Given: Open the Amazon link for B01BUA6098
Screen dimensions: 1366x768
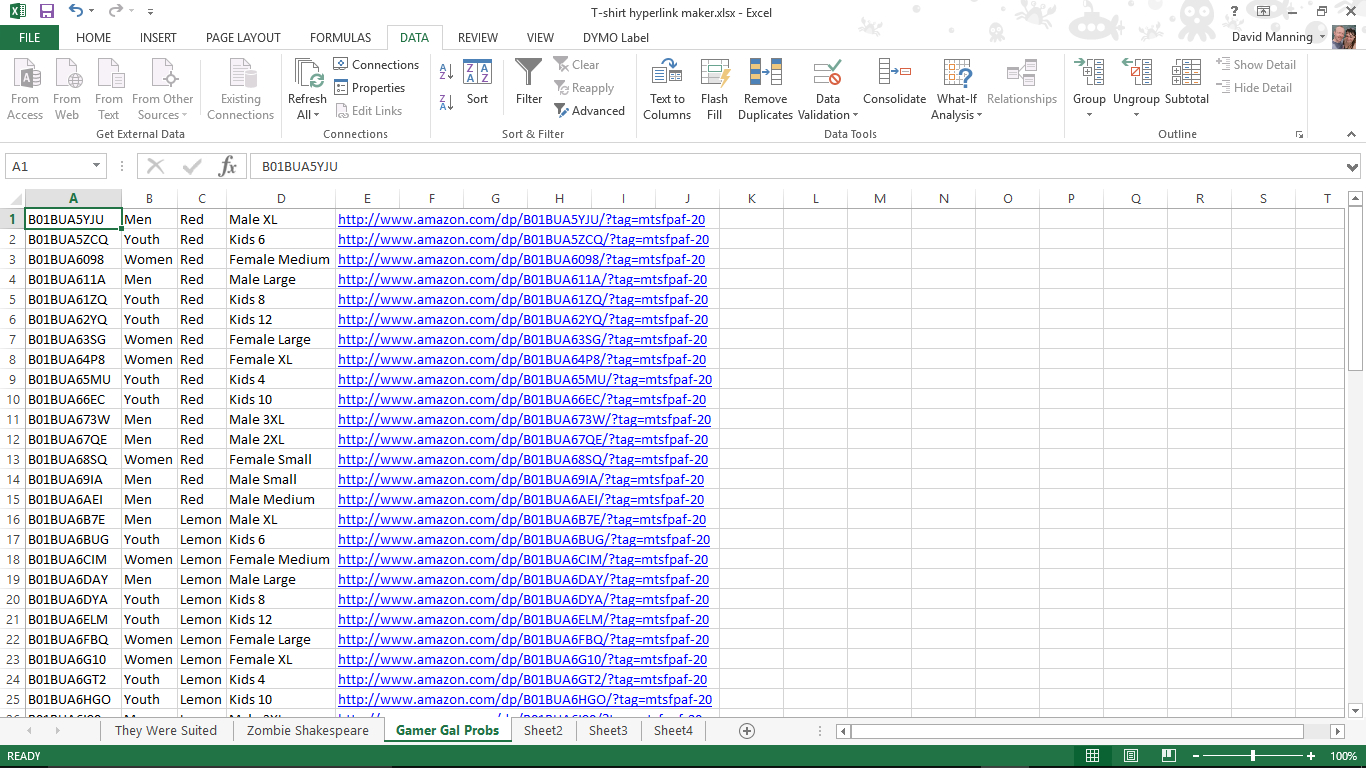Looking at the screenshot, I should (521, 260).
